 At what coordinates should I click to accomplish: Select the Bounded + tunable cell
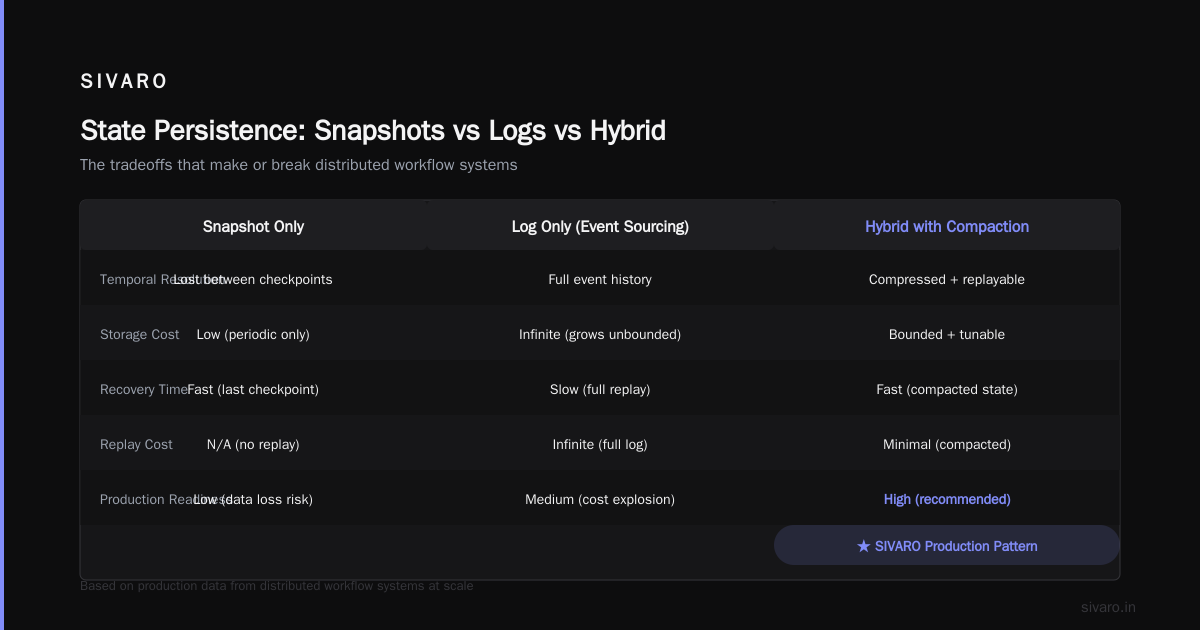coord(947,335)
